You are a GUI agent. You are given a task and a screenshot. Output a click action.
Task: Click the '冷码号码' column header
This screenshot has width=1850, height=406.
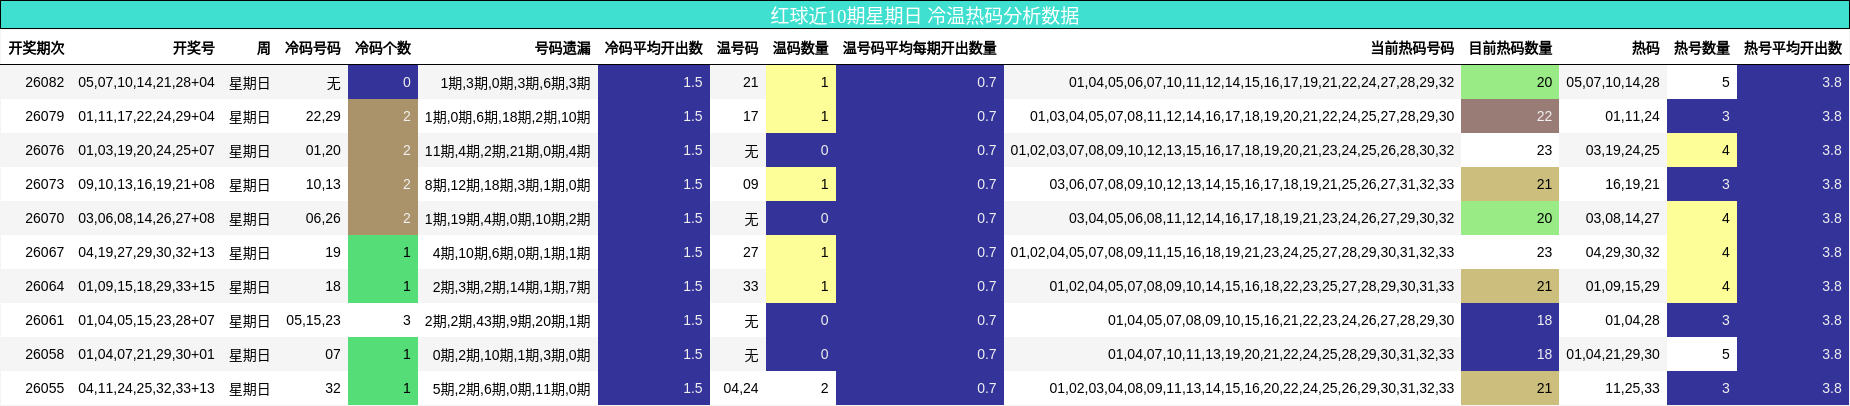(313, 48)
